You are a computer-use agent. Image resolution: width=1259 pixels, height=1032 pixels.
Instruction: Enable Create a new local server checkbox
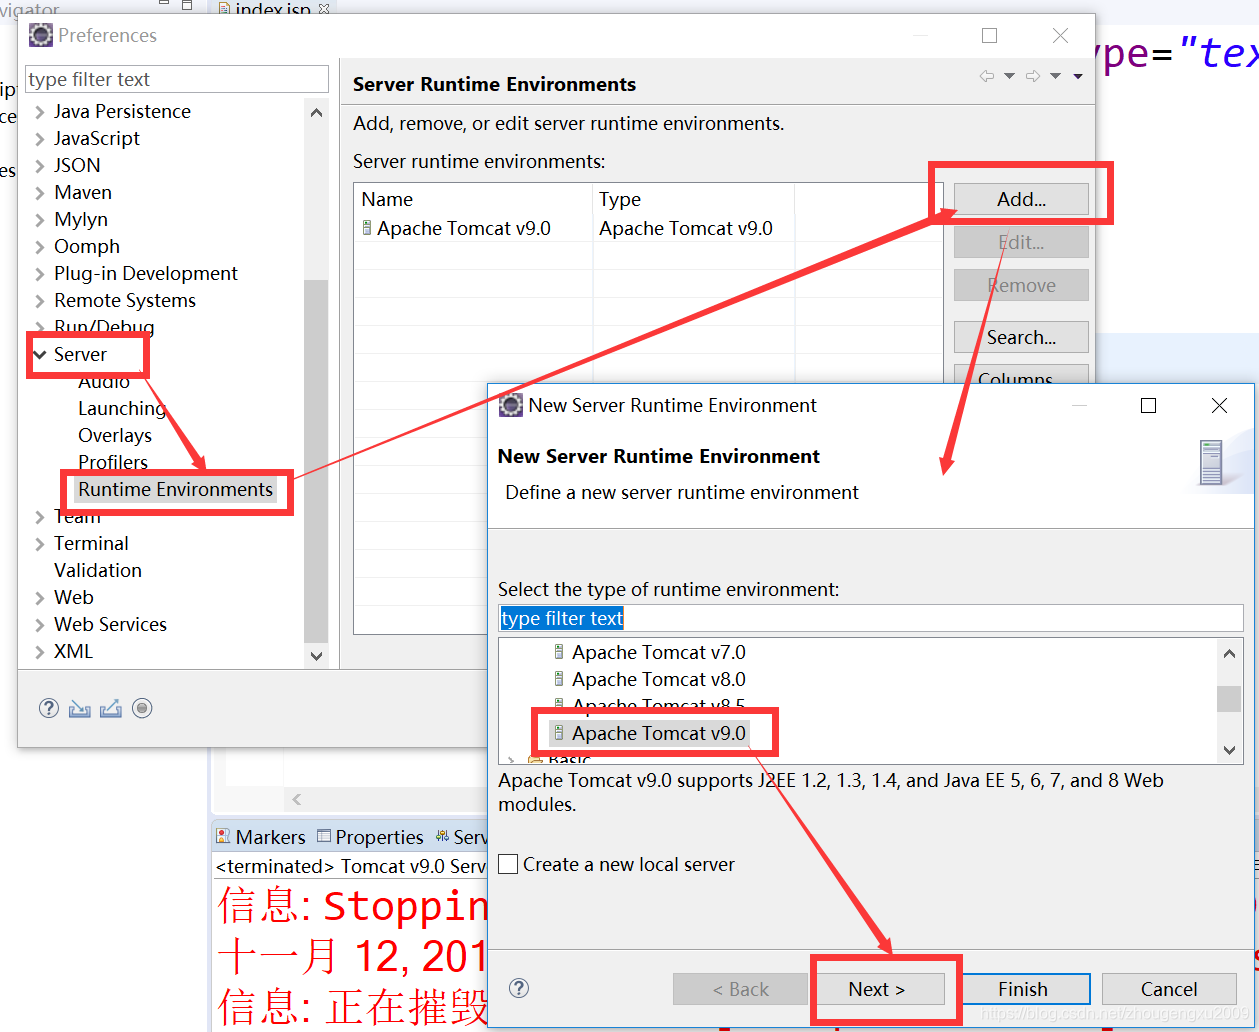(x=509, y=864)
